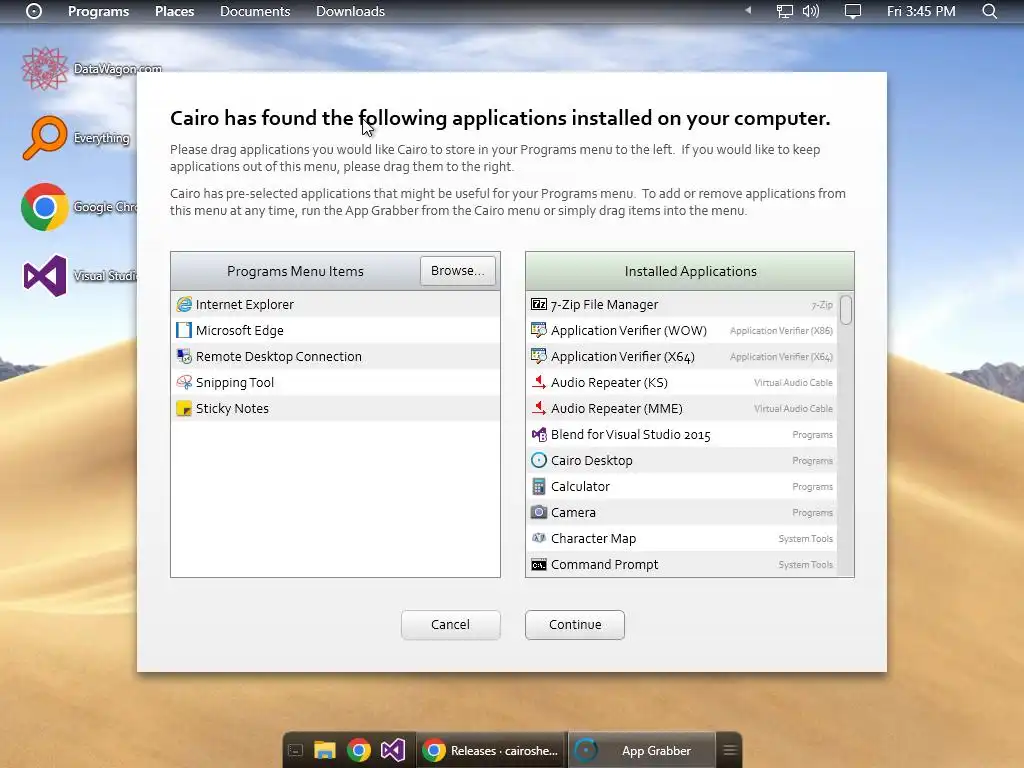Image resolution: width=1024 pixels, height=768 pixels.
Task: Open DataWagon.com desktop icon
Action: click(x=44, y=68)
